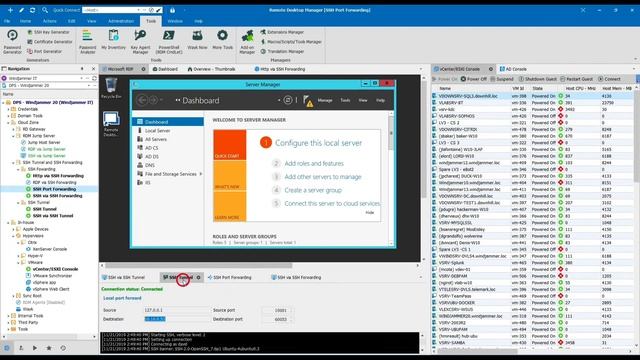Viewport: 640px width, 360px height.
Task: Open the Password Generator tool
Action: (12, 42)
